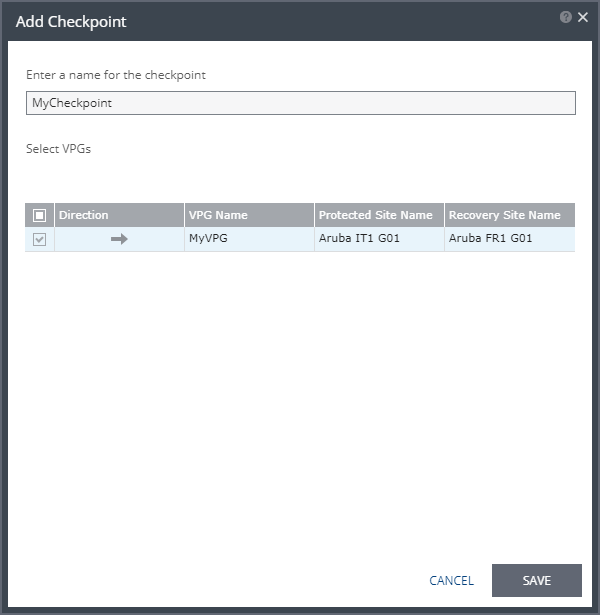Screen dimensions: 600x615
Task: Sort by the Direction column header
Action: [119, 215]
